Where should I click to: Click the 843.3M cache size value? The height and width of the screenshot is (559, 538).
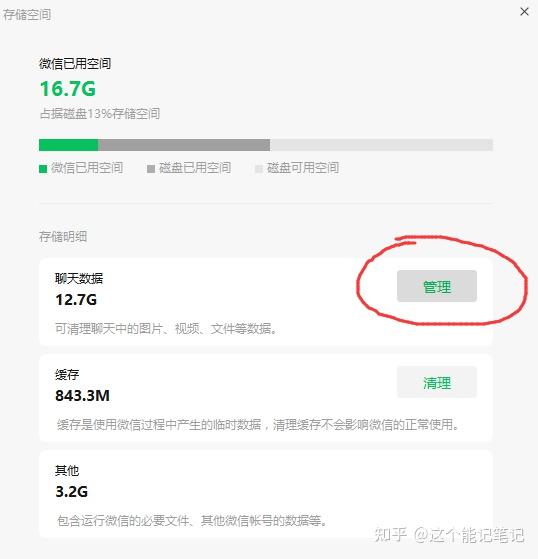[x=82, y=396]
